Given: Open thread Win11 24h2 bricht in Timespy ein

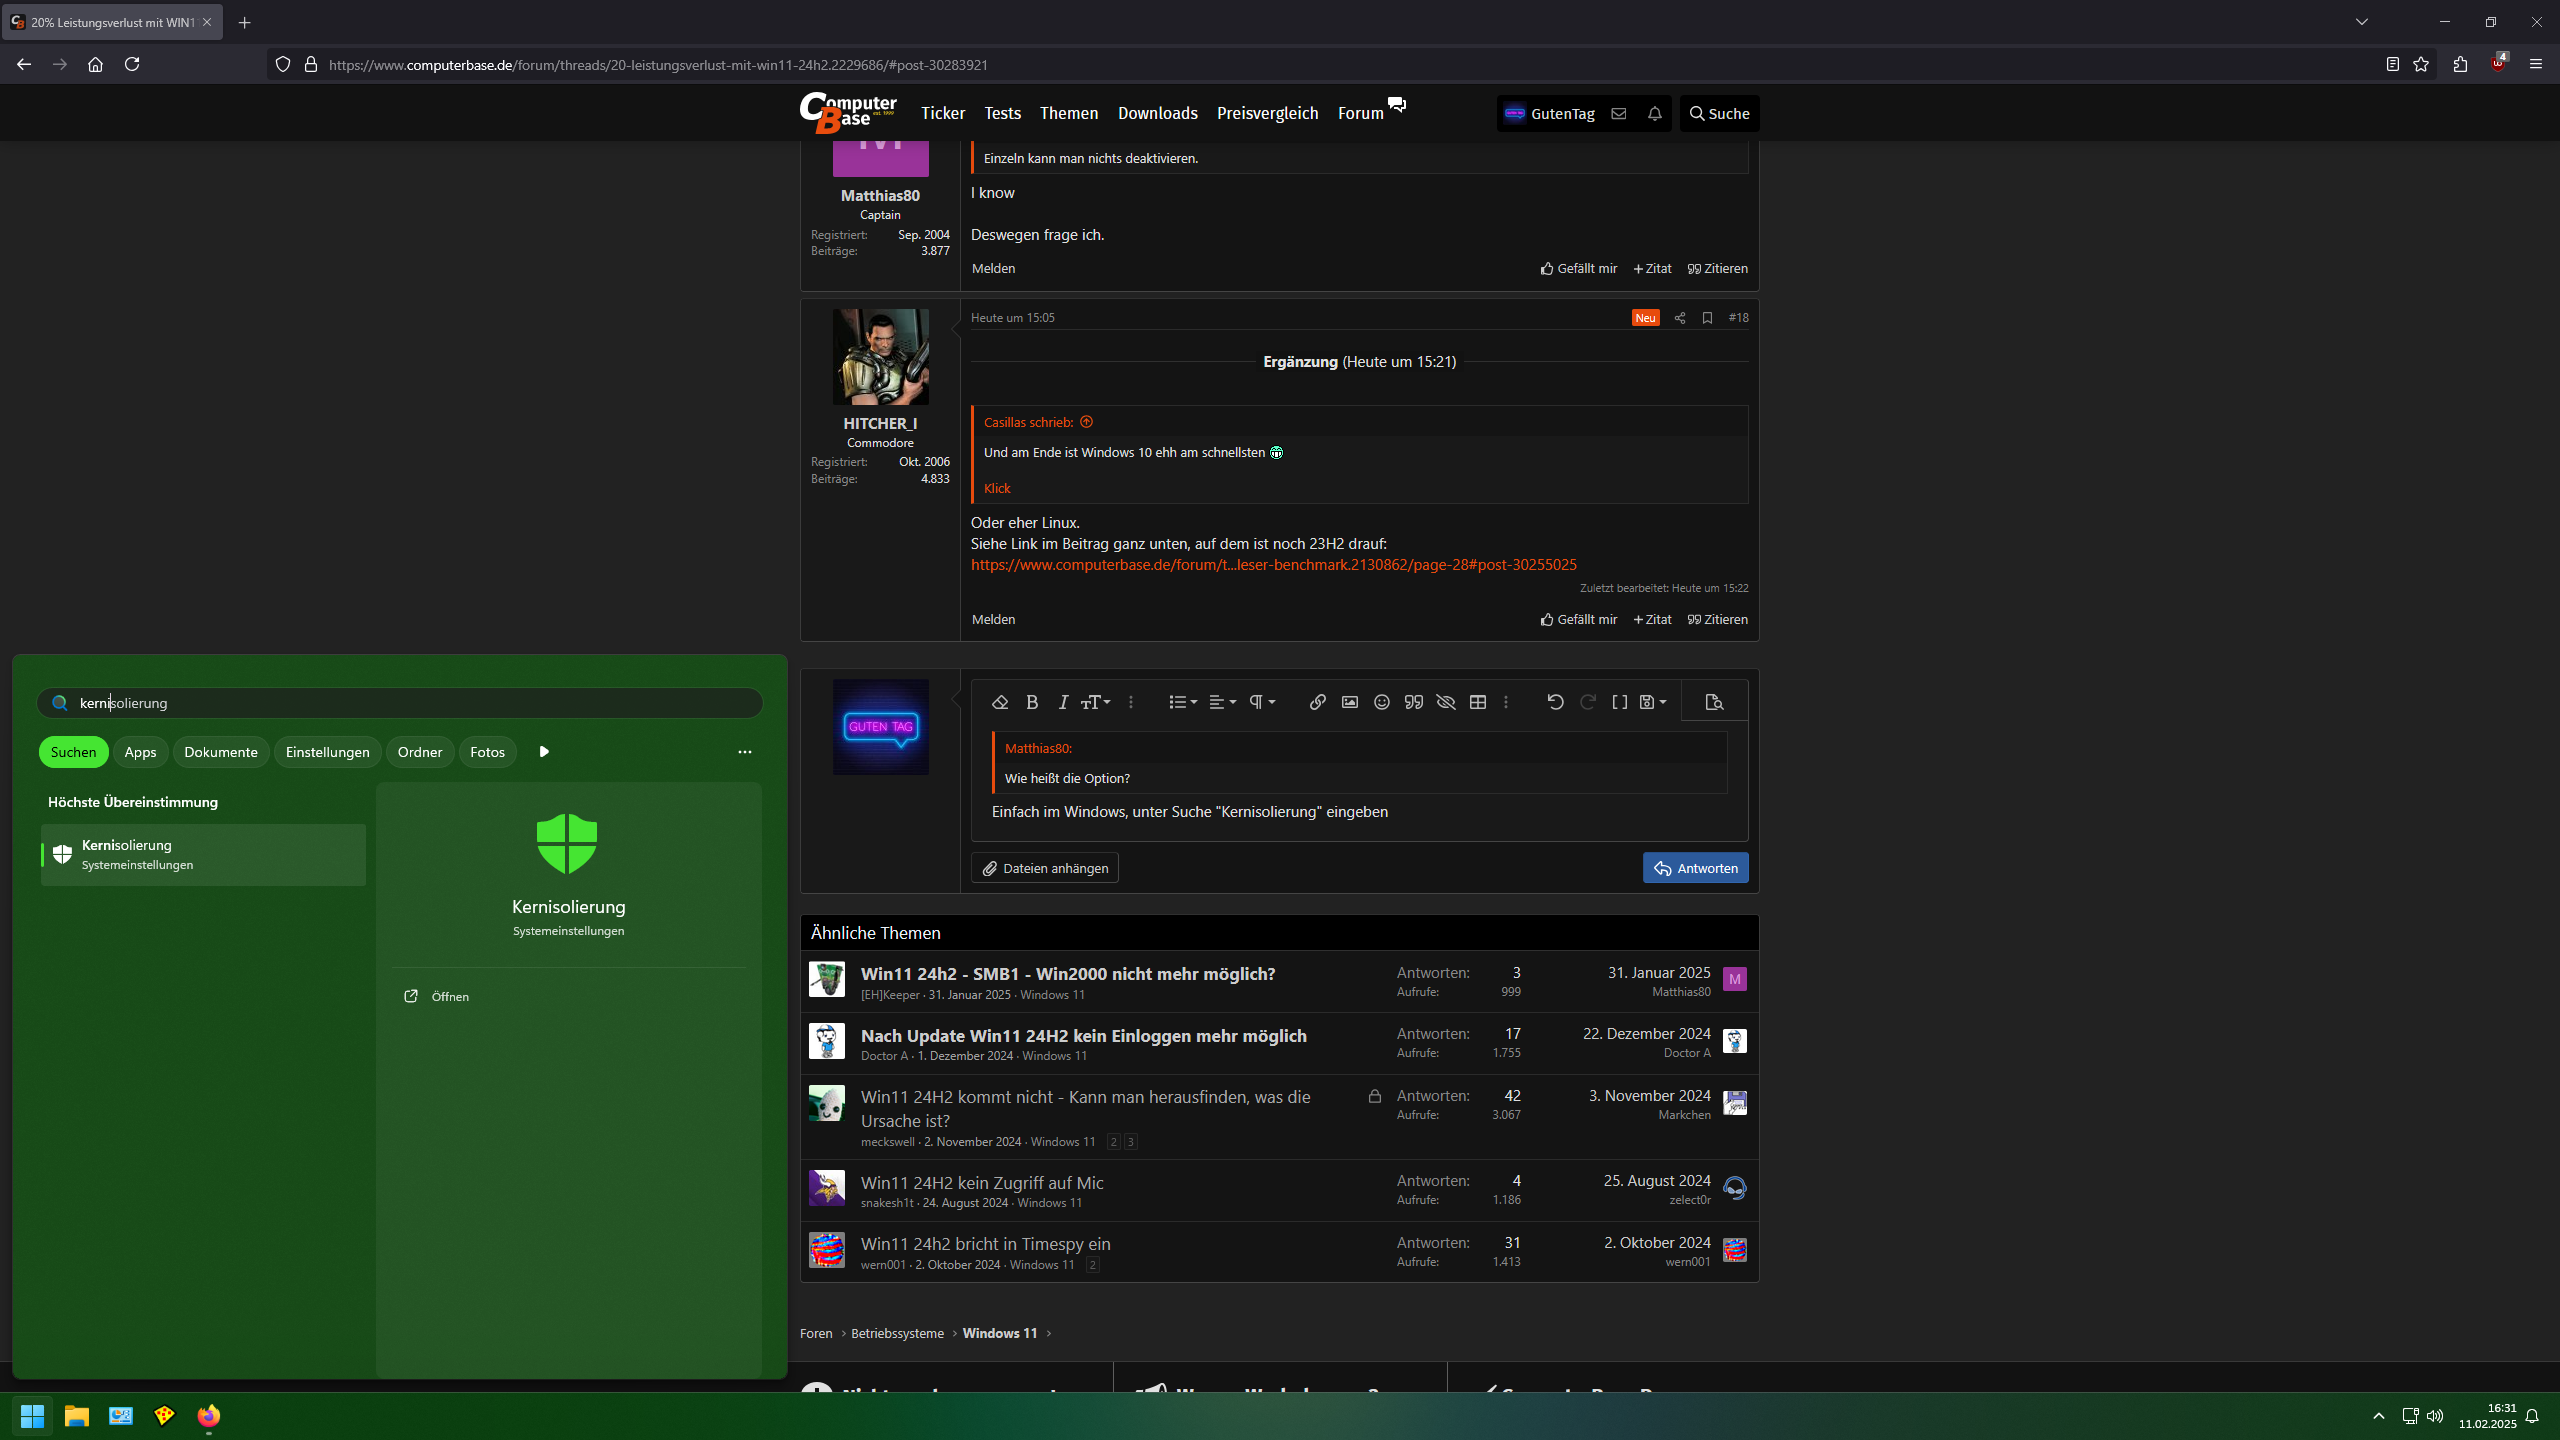Looking at the screenshot, I should tap(985, 1243).
